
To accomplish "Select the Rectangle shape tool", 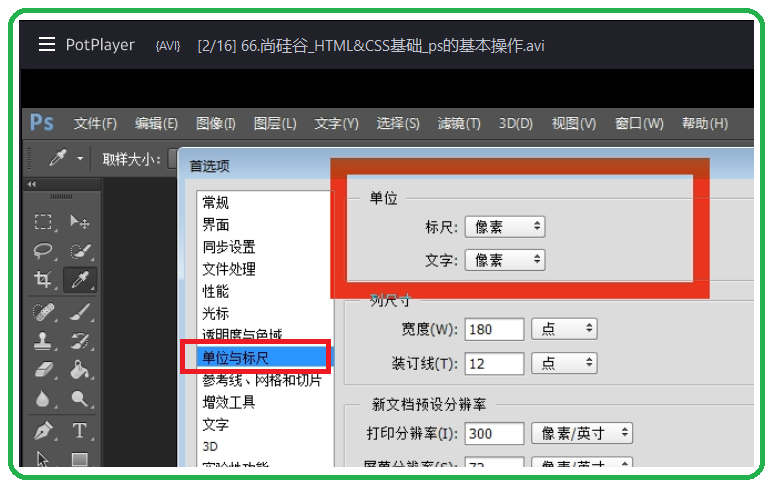I will point(80,459).
